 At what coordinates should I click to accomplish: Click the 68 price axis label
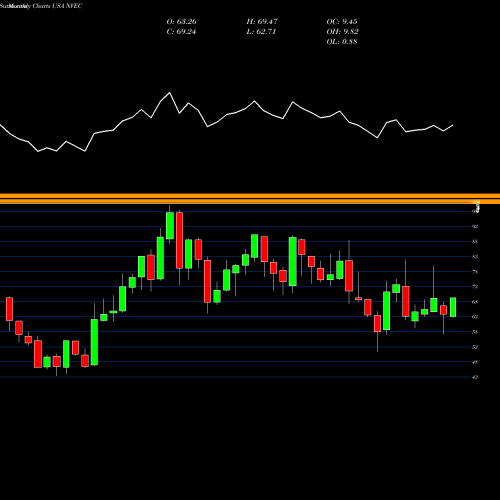475,302
